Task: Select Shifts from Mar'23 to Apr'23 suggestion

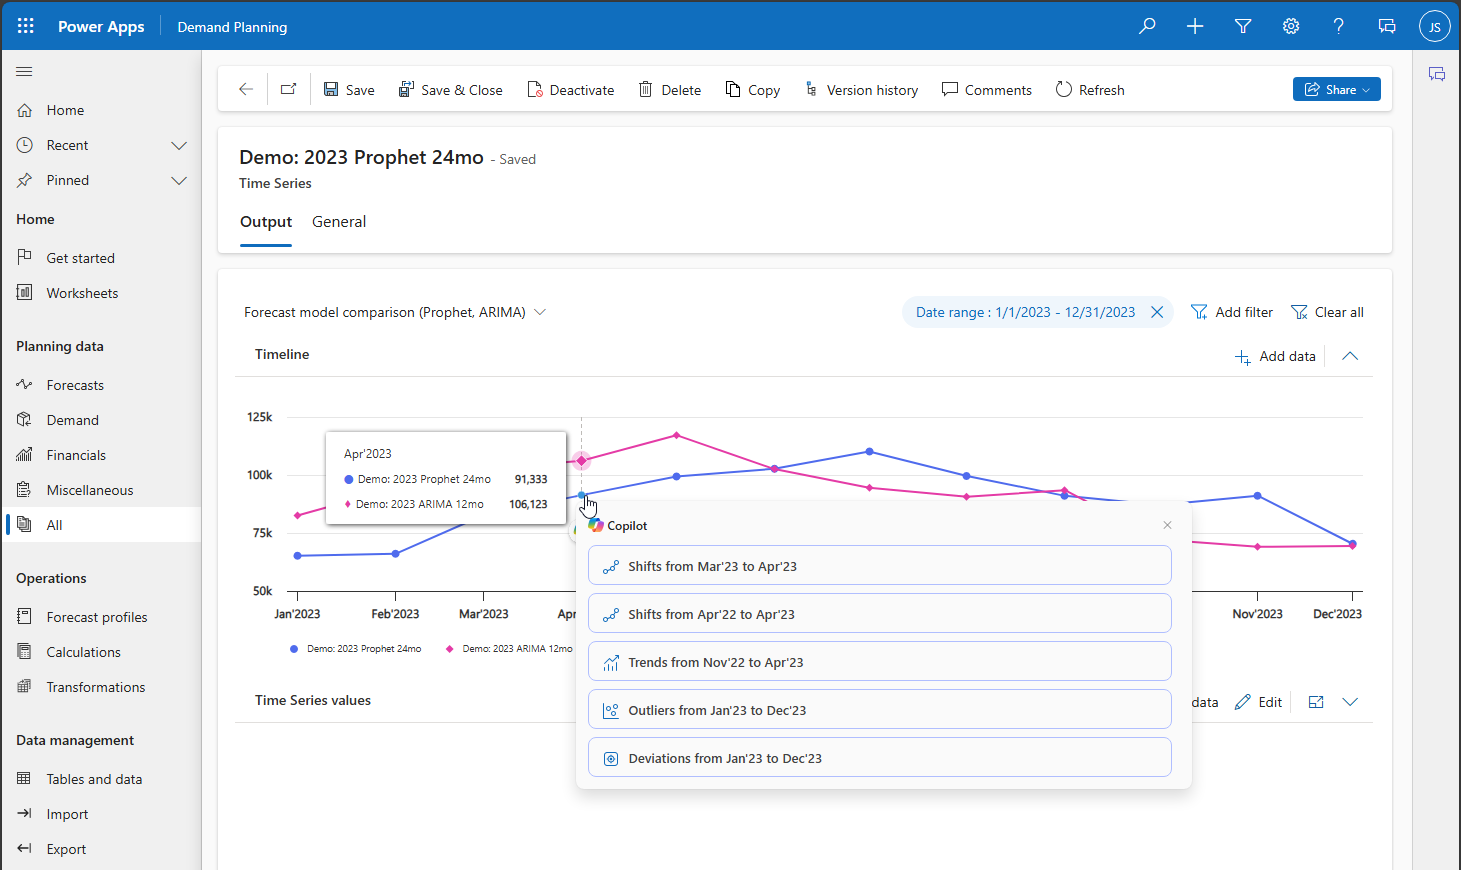Action: click(x=879, y=566)
